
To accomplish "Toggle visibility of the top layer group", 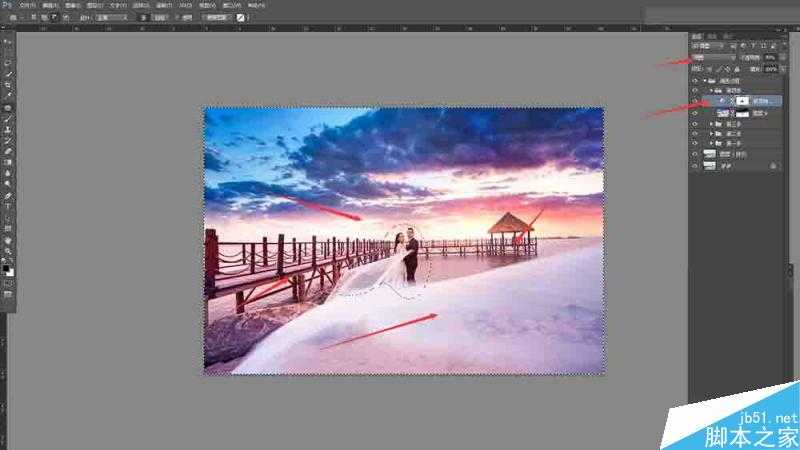I will 695,79.
